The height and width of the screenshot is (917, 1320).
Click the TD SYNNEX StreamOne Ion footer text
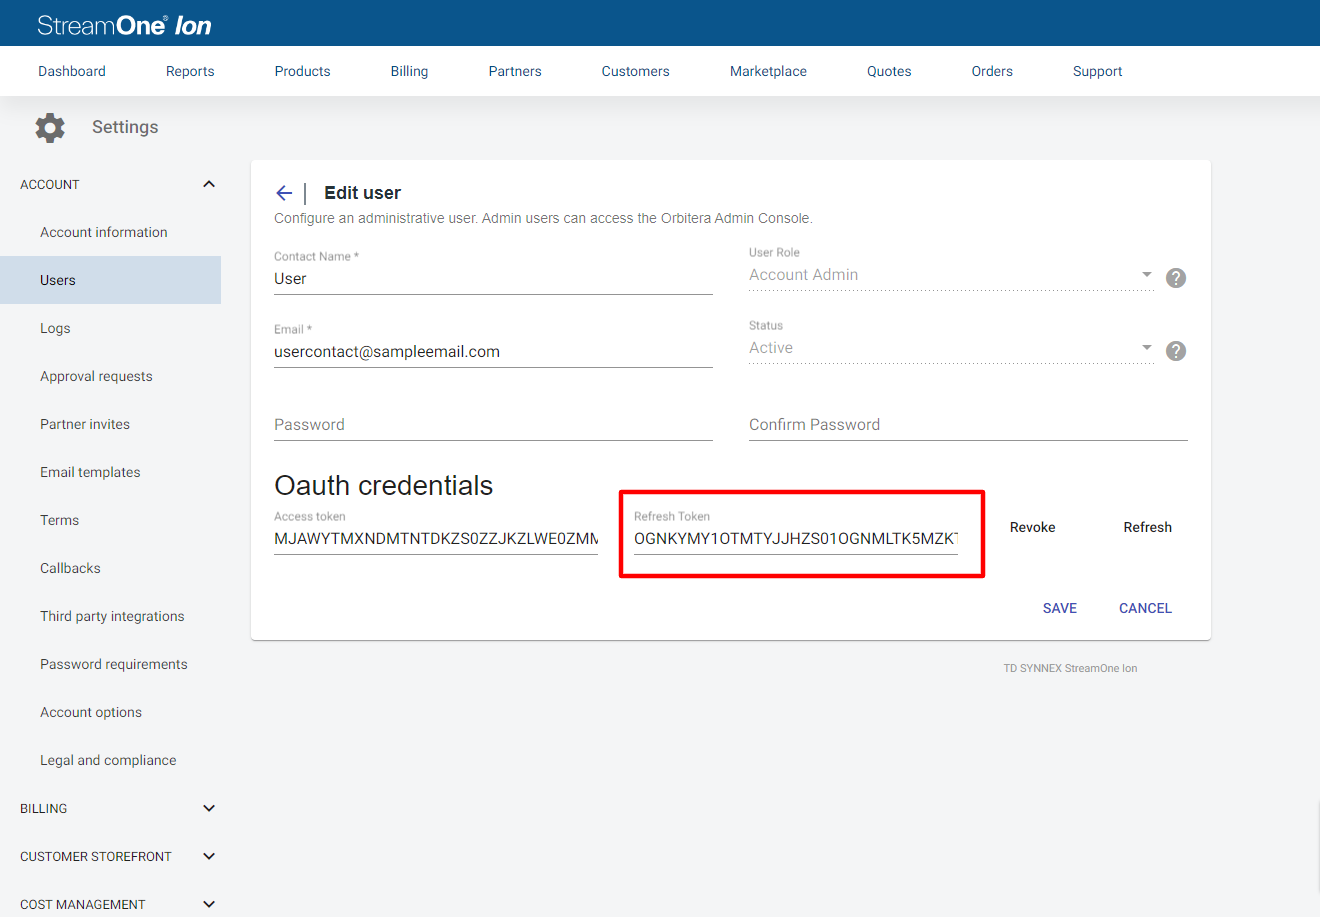[x=1070, y=668]
